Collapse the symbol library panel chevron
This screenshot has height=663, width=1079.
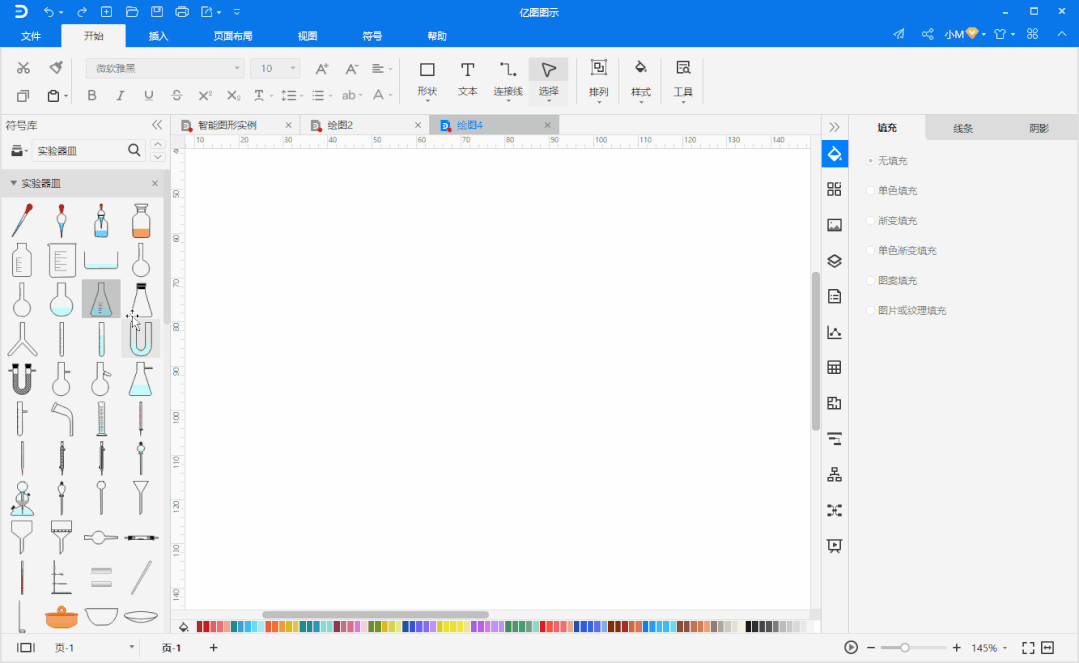pos(157,125)
